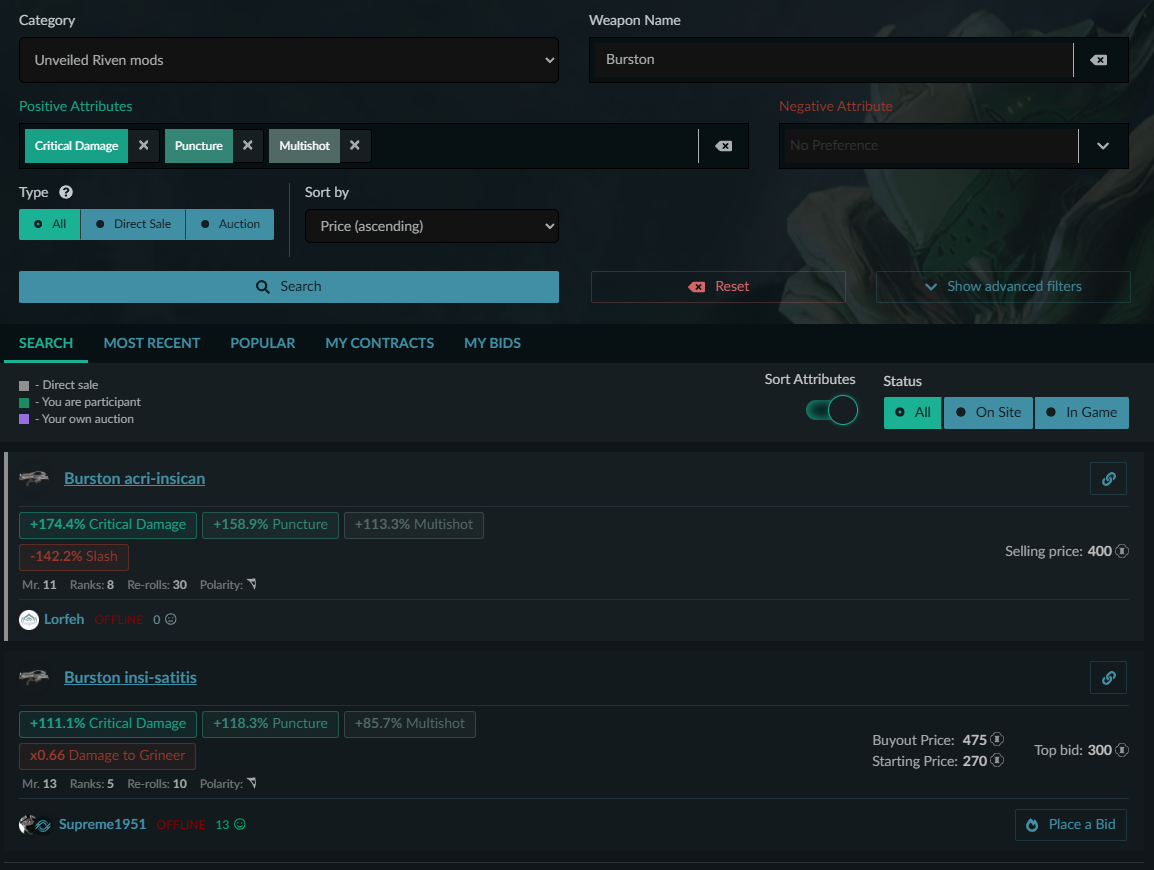
Task: Click Burston insi-satitis weapon thumbnail
Action: point(34,677)
